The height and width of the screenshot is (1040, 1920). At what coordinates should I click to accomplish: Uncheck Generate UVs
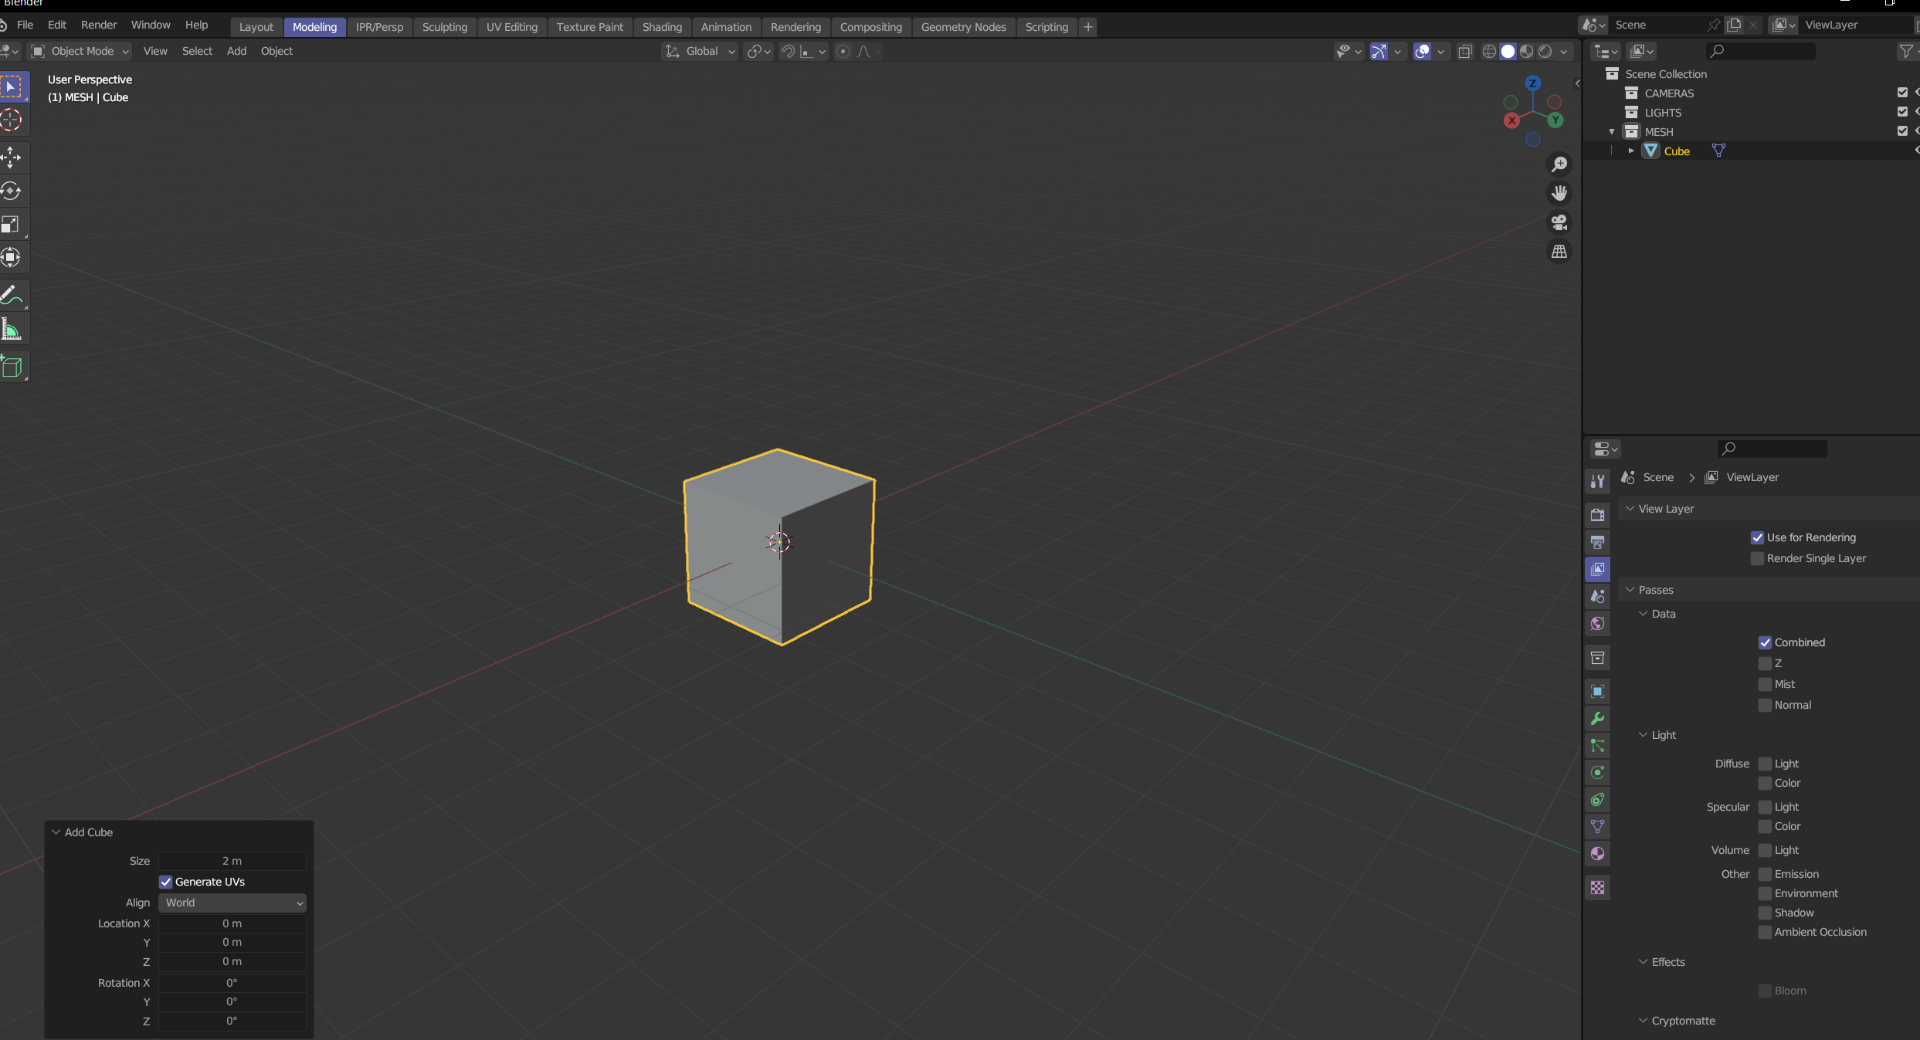point(166,882)
